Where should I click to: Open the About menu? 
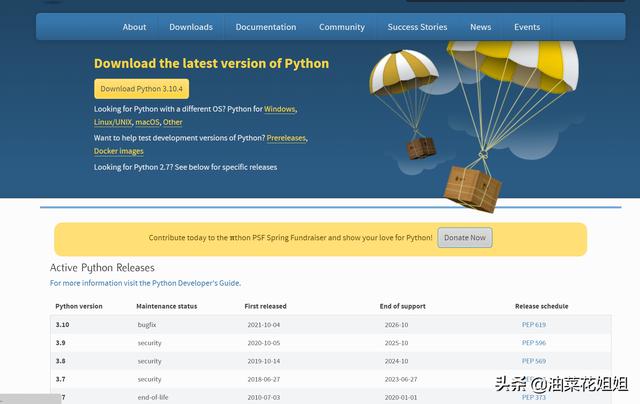(x=134, y=27)
